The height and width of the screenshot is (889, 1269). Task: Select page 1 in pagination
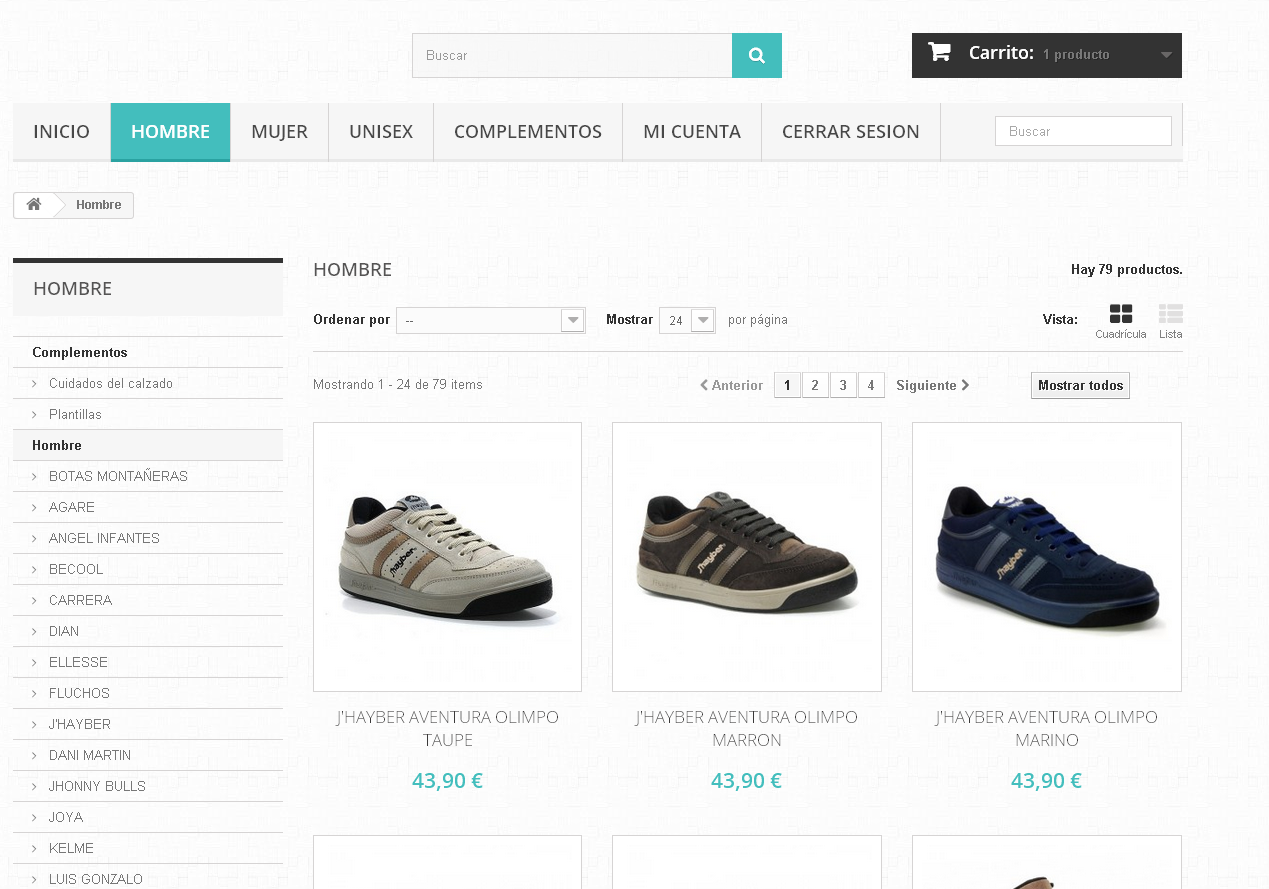[x=787, y=385]
